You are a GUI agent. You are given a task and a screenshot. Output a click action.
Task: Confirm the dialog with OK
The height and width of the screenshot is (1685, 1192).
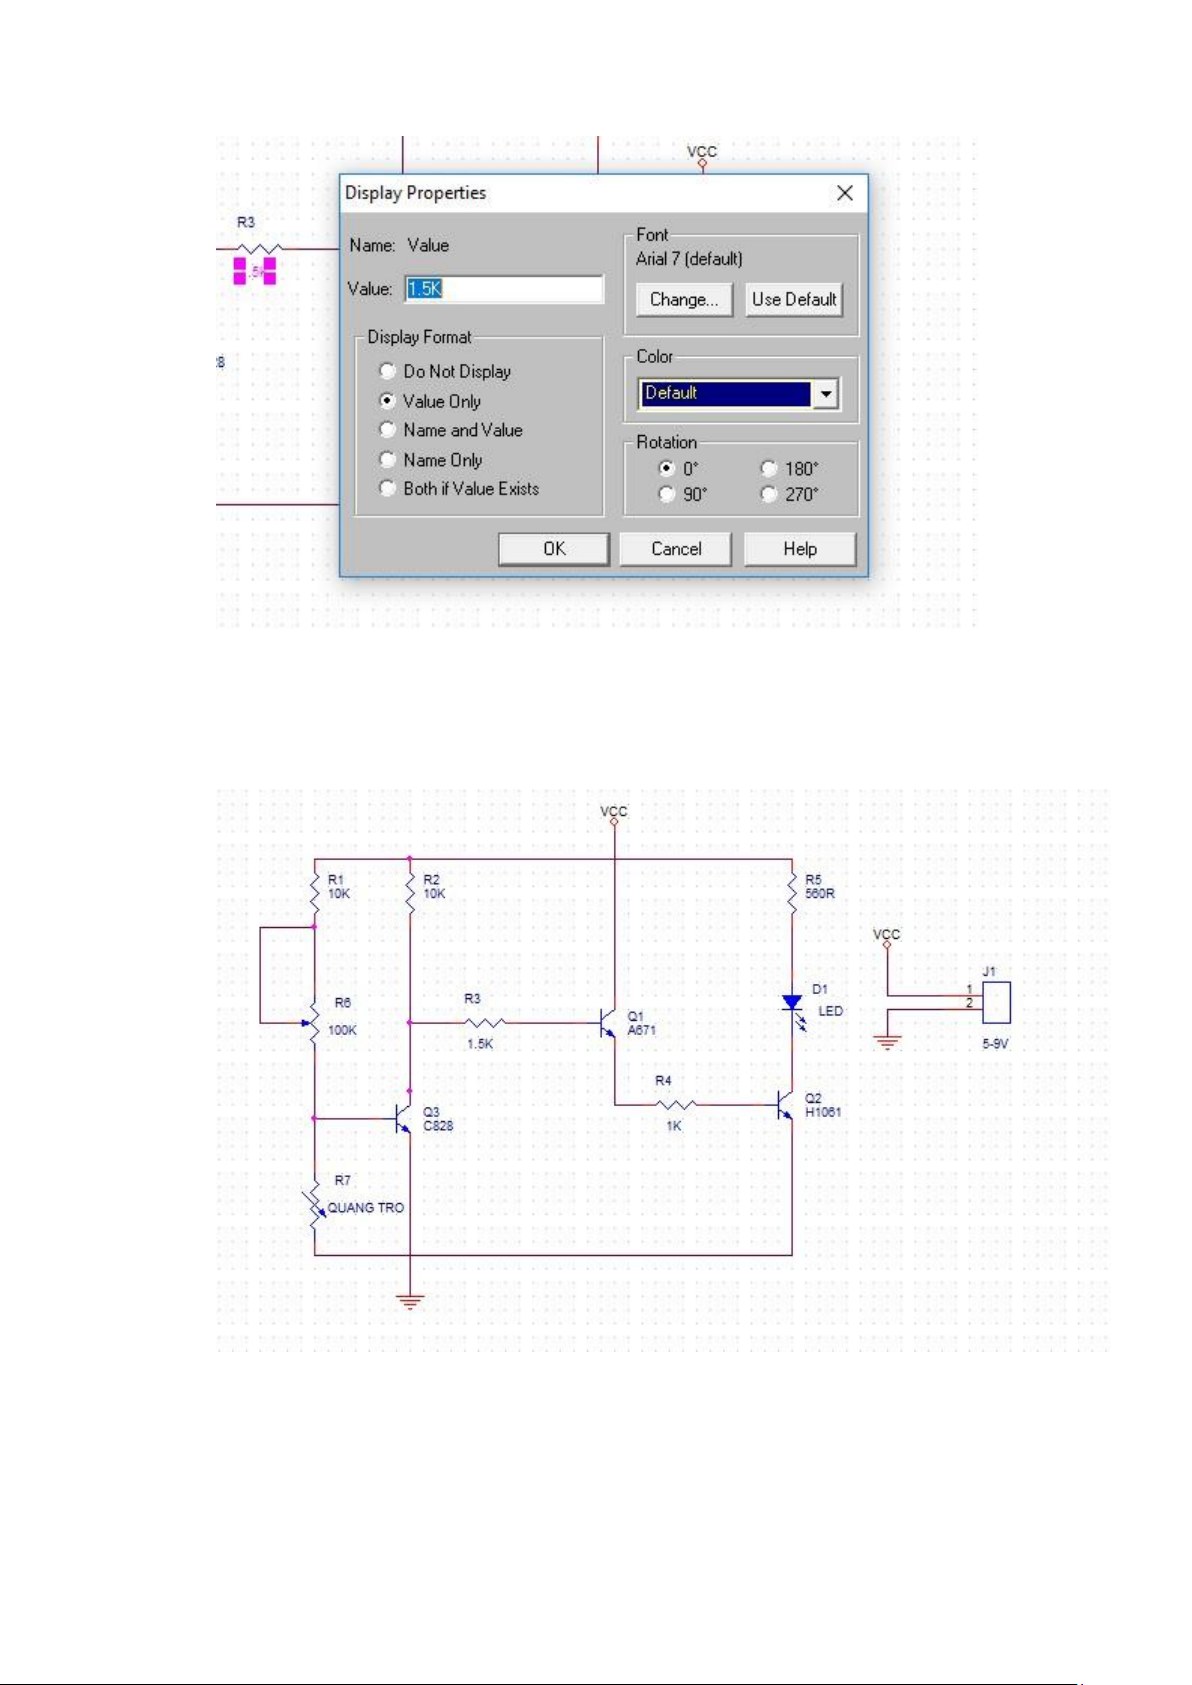(x=554, y=549)
